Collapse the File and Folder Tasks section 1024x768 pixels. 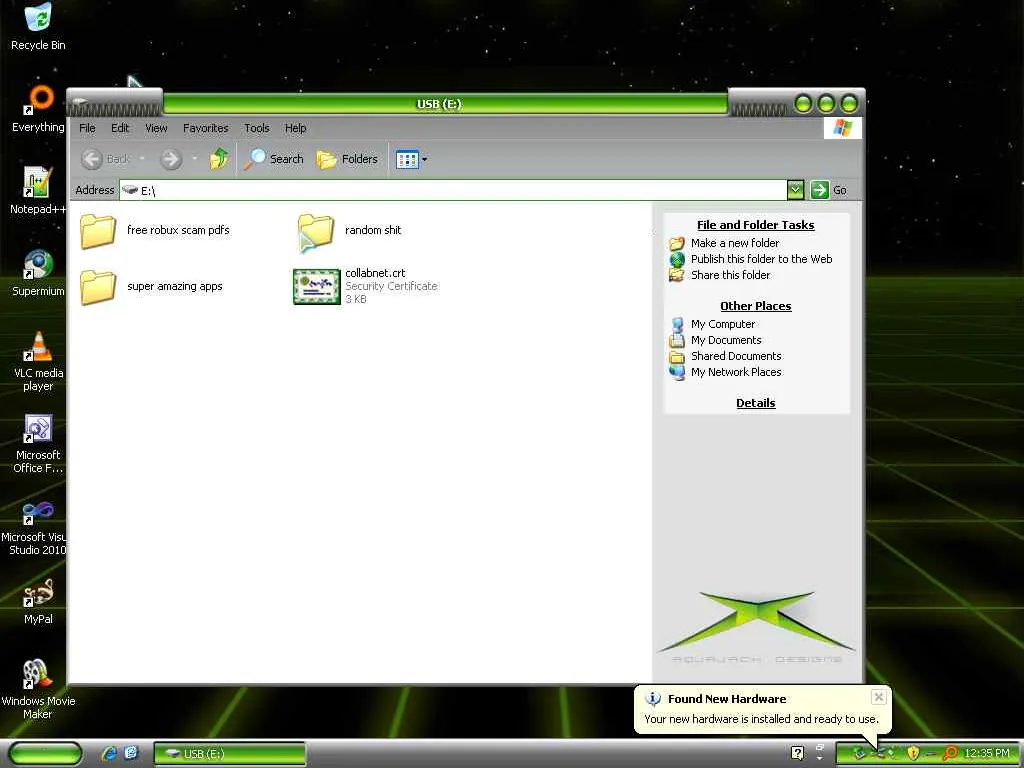click(x=756, y=225)
